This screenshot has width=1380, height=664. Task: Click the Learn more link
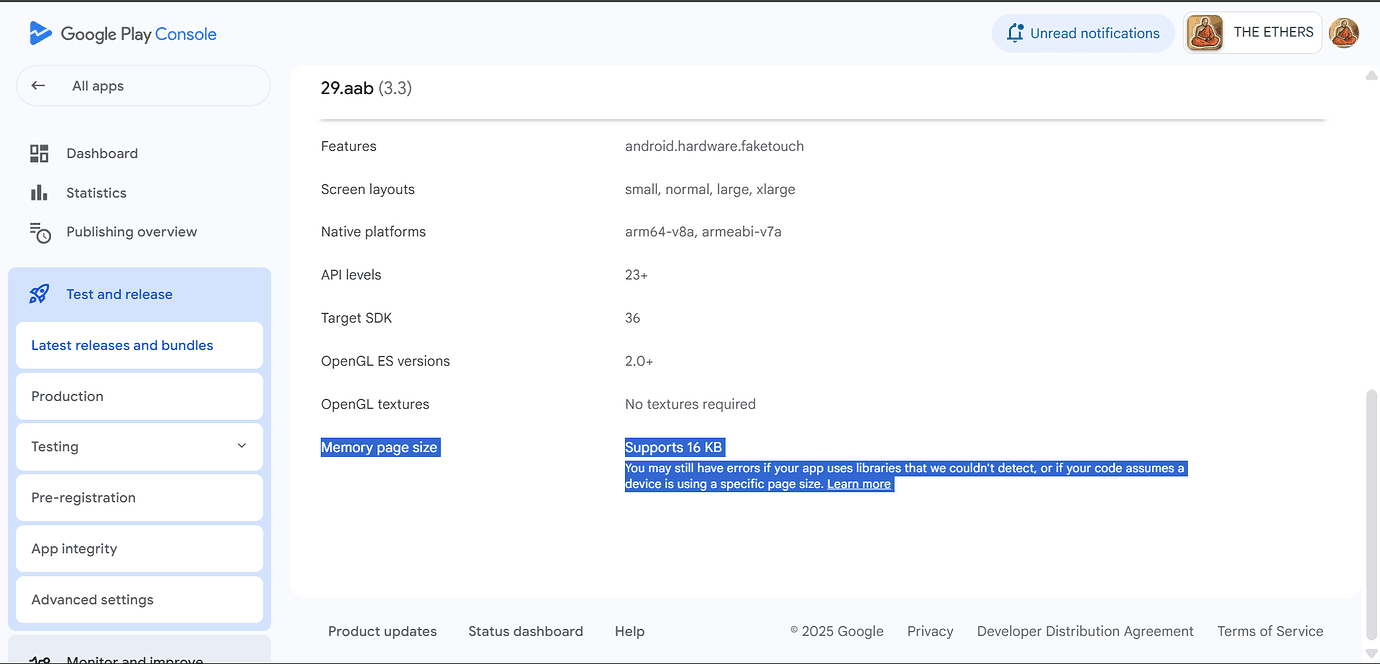(858, 484)
